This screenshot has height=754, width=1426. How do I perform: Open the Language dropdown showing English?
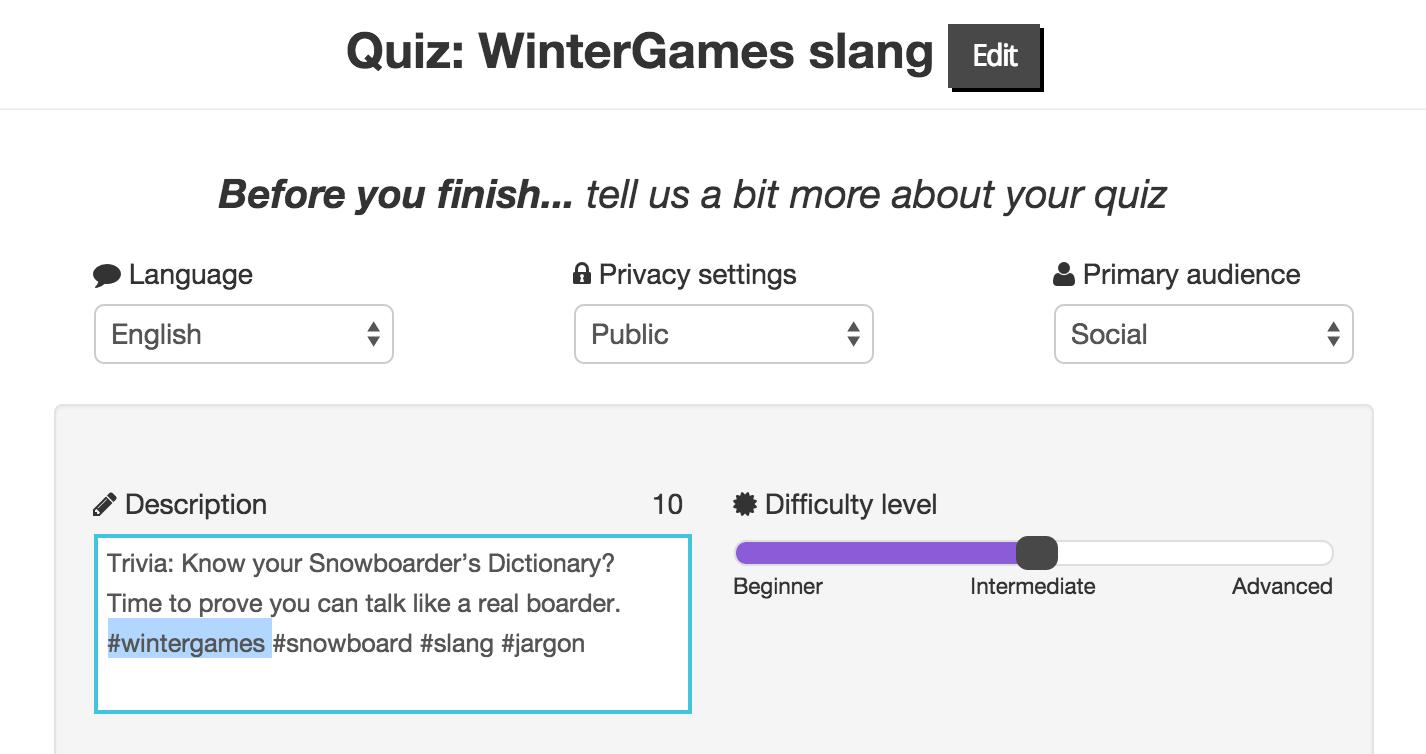pos(244,334)
